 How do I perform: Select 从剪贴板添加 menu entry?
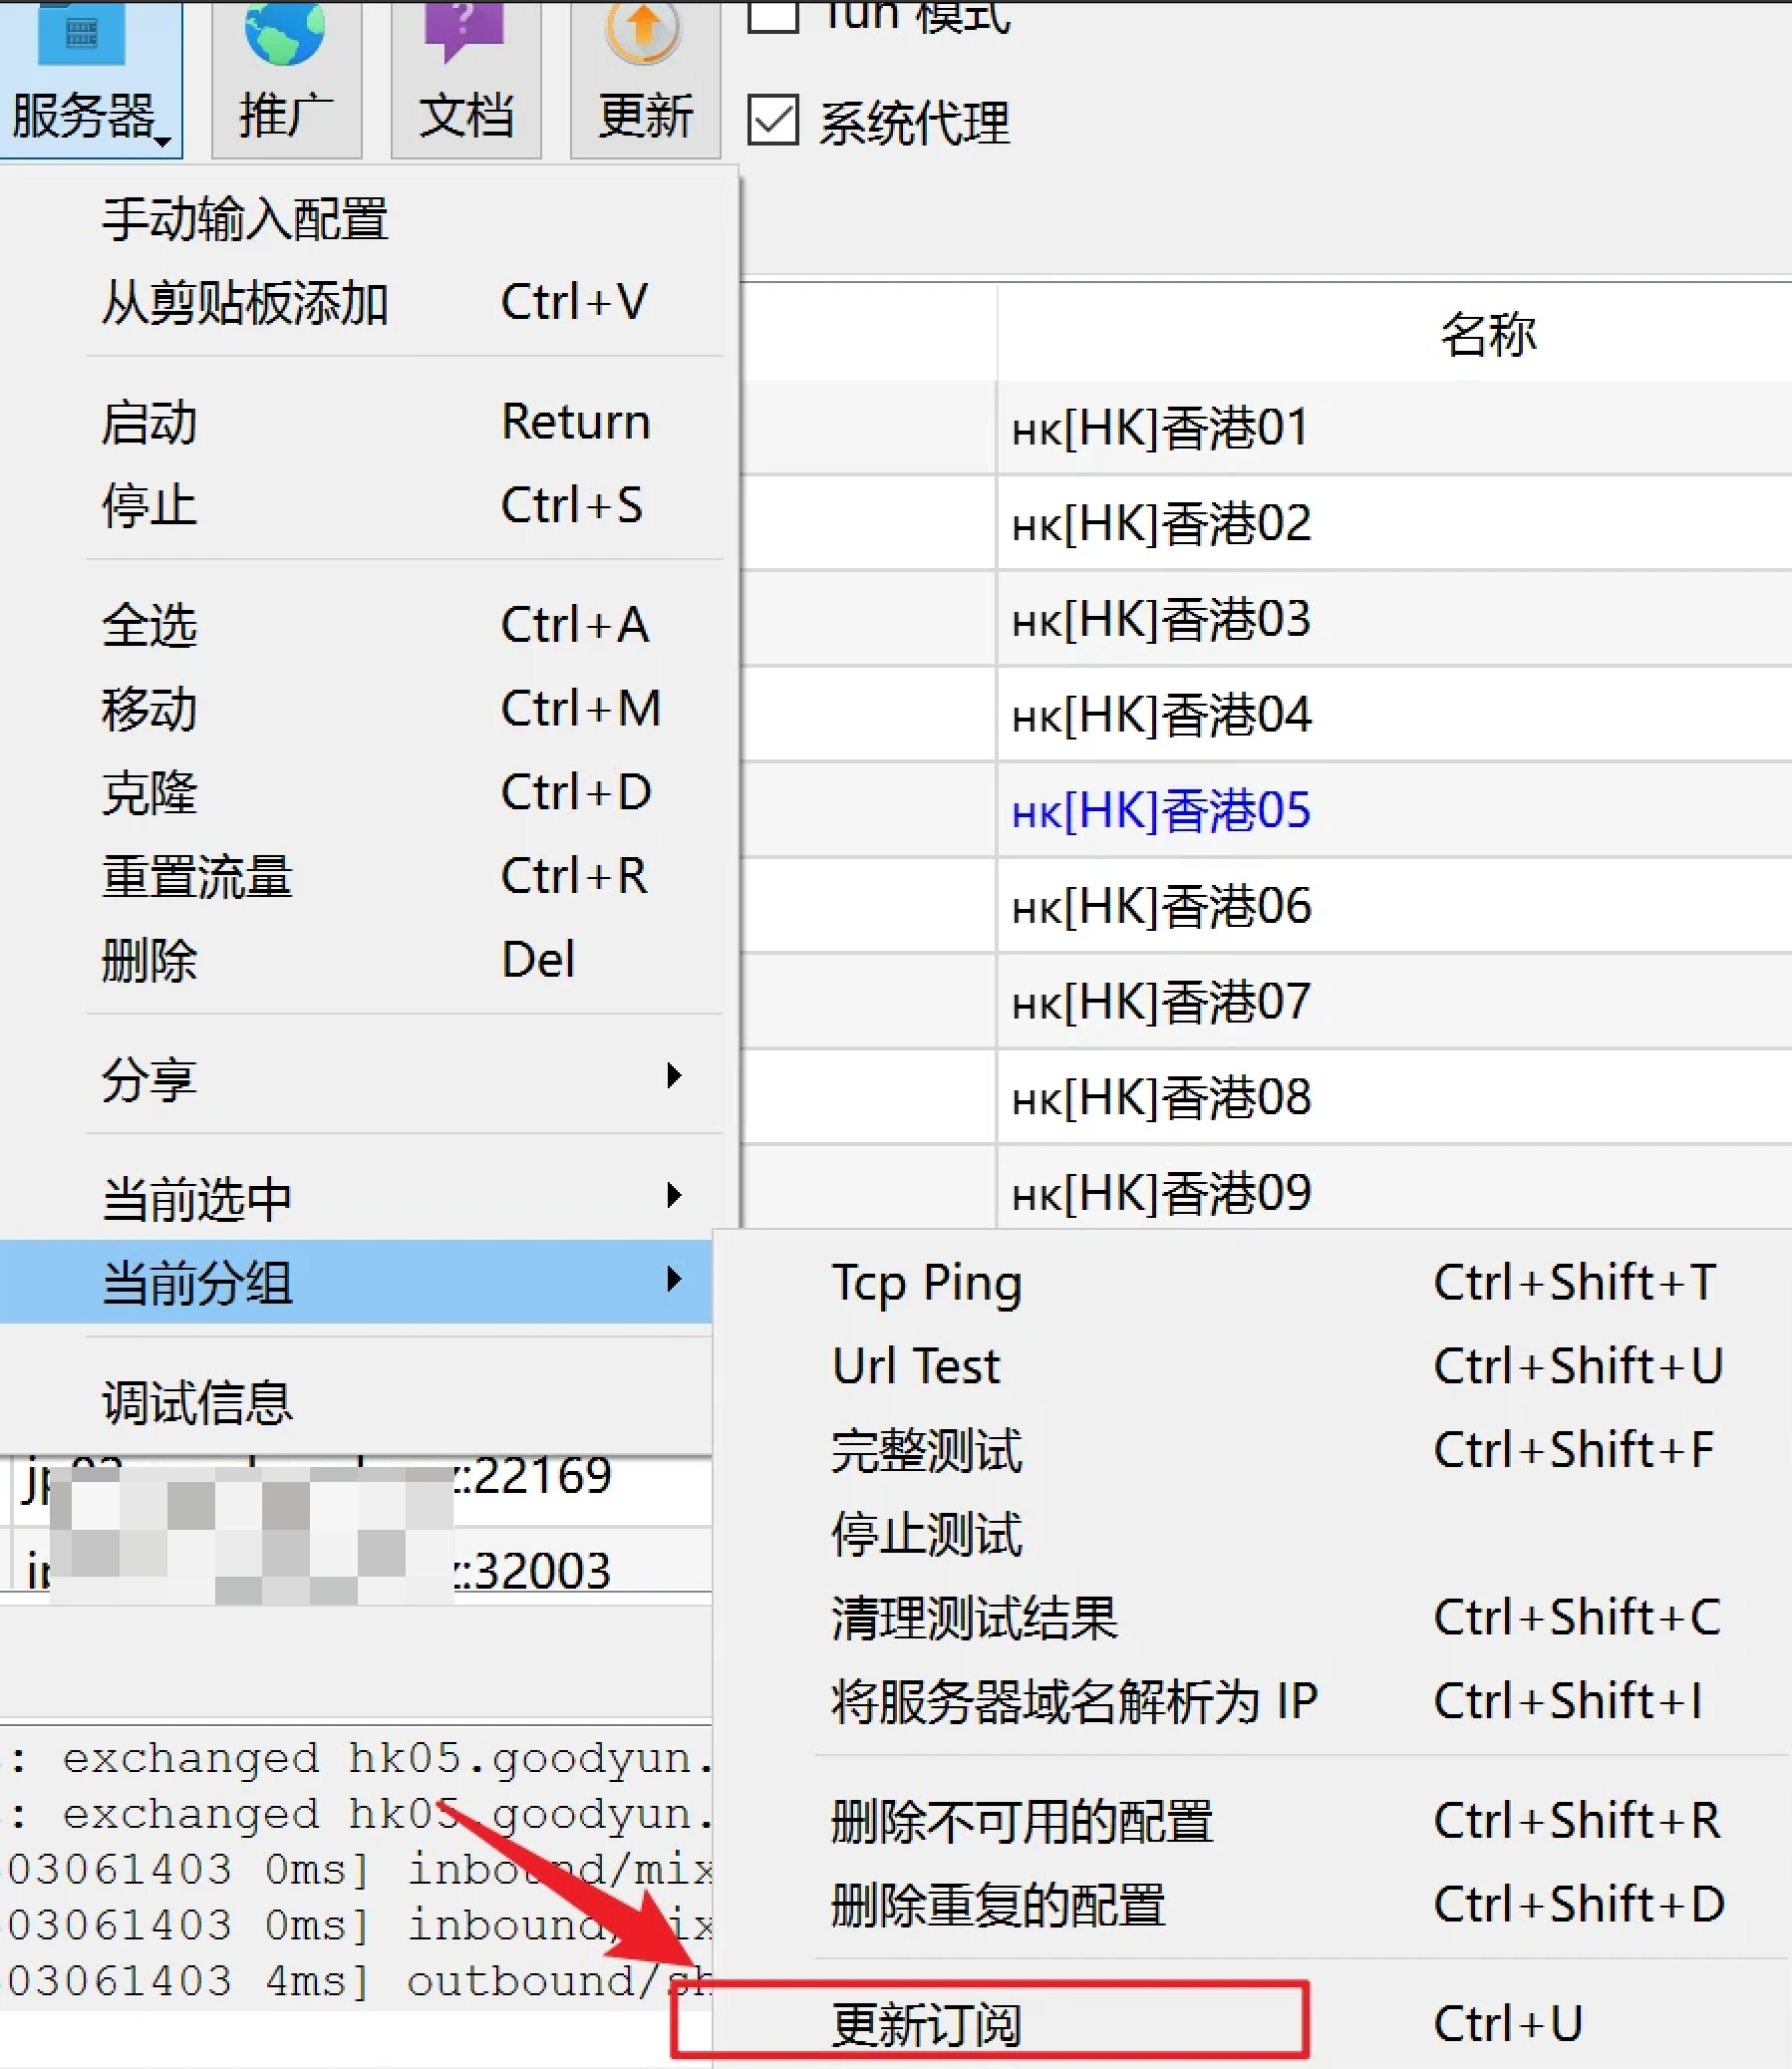[x=245, y=302]
